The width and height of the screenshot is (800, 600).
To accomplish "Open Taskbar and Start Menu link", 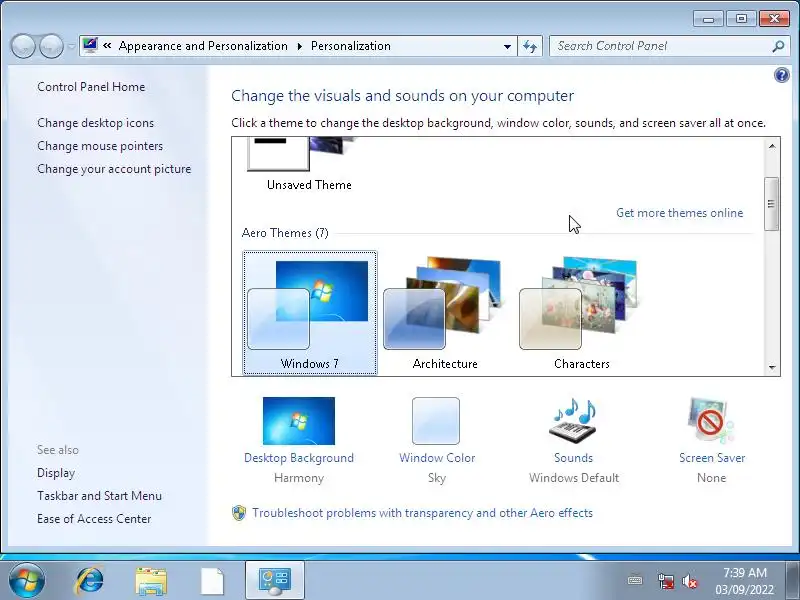I will [x=99, y=496].
